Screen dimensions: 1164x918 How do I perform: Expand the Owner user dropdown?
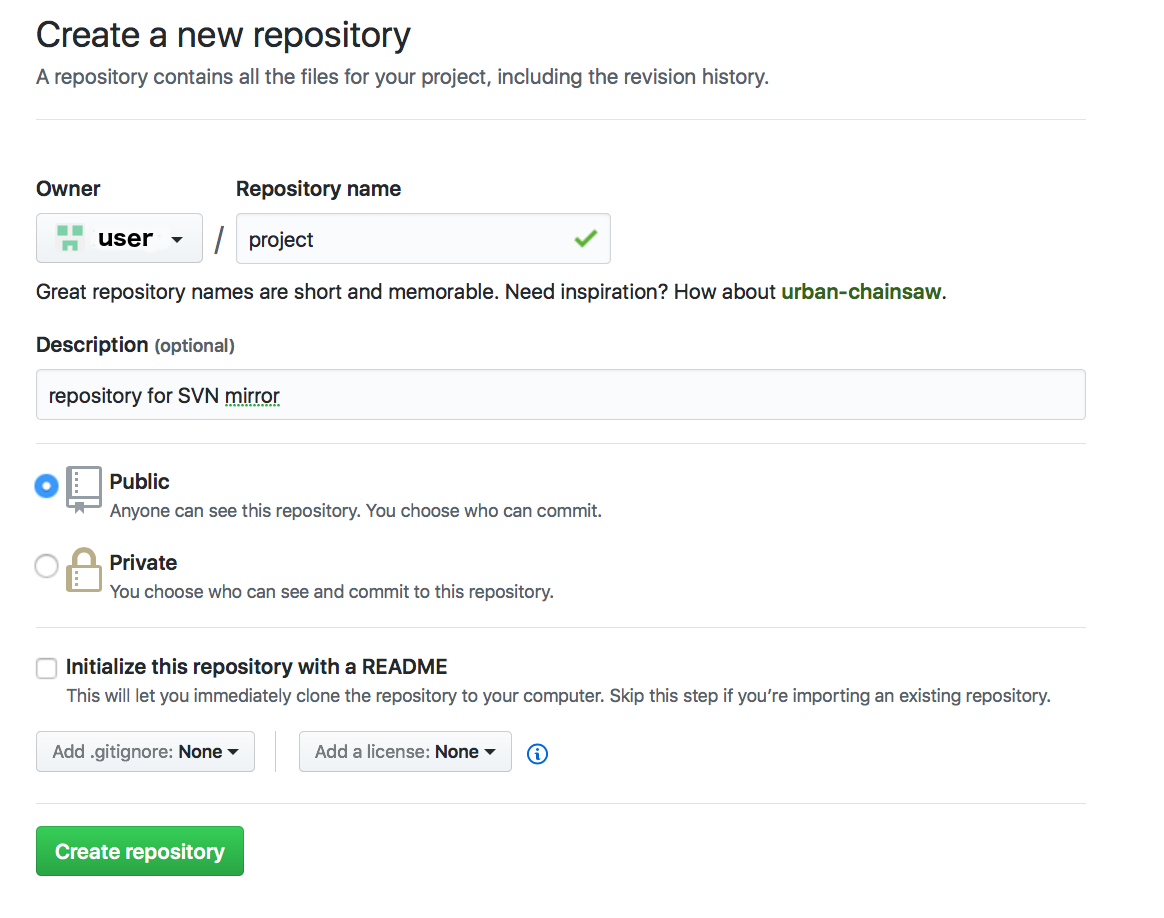coord(119,239)
